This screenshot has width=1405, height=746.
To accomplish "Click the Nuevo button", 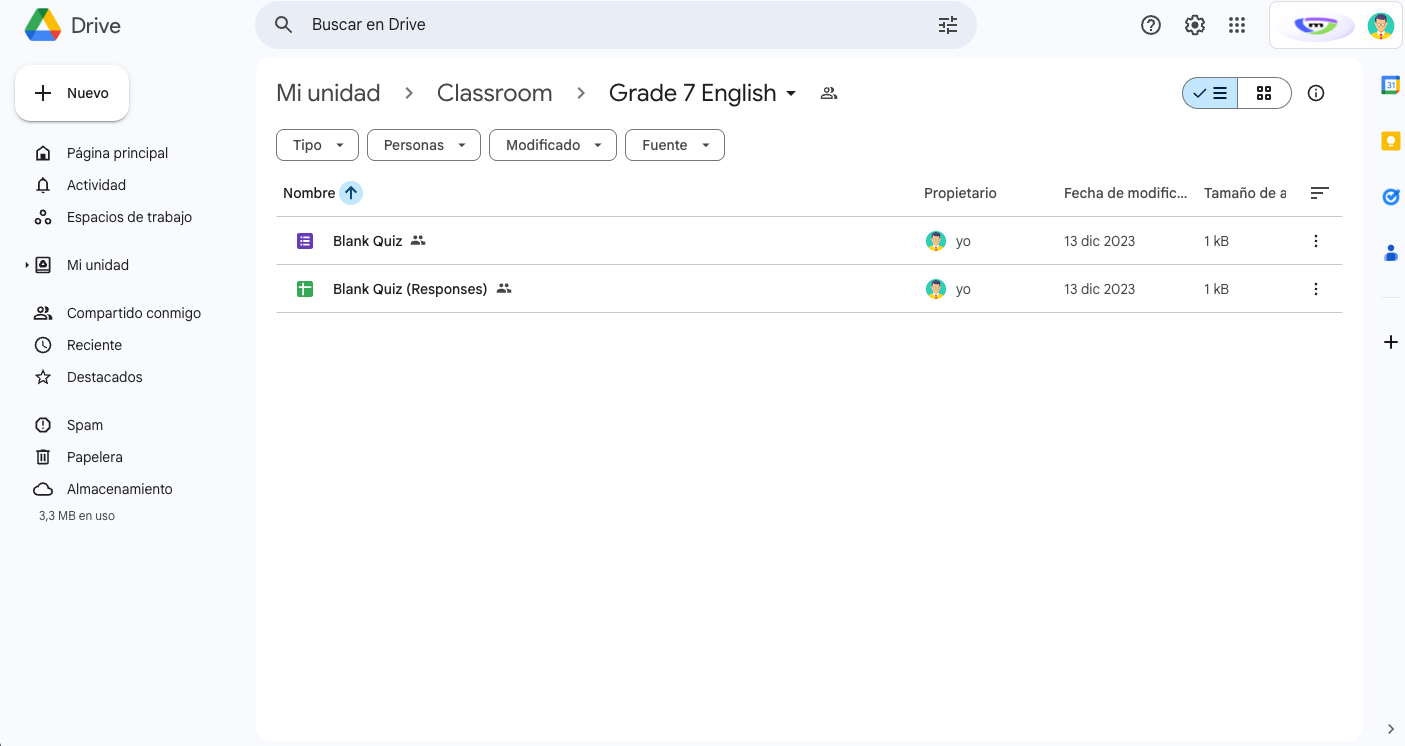I will tap(72, 93).
